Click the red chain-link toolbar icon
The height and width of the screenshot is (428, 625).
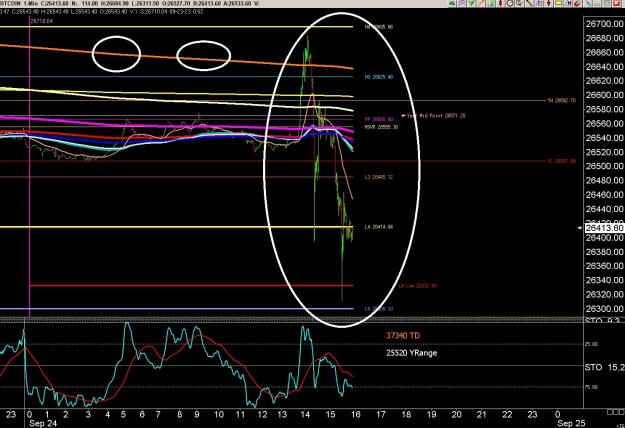pos(578,3)
